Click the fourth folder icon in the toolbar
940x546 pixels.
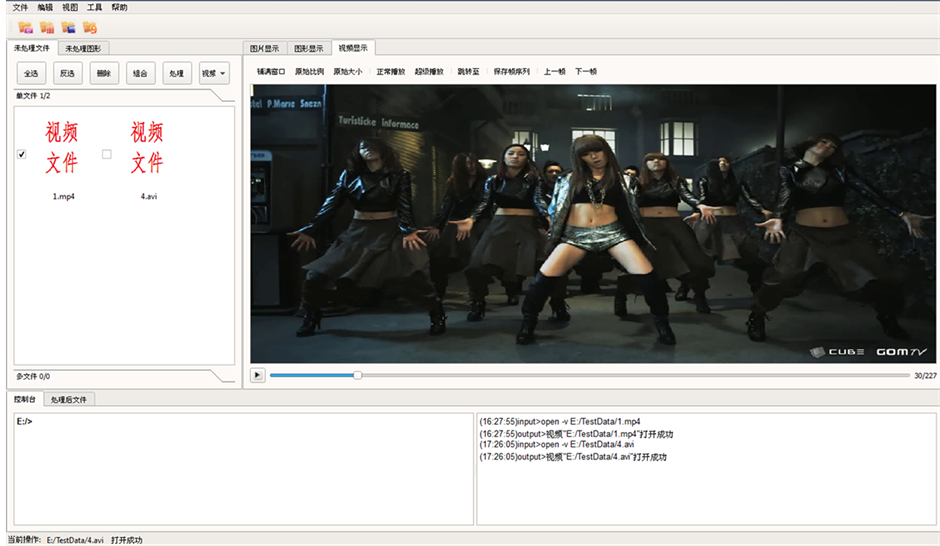pos(90,27)
